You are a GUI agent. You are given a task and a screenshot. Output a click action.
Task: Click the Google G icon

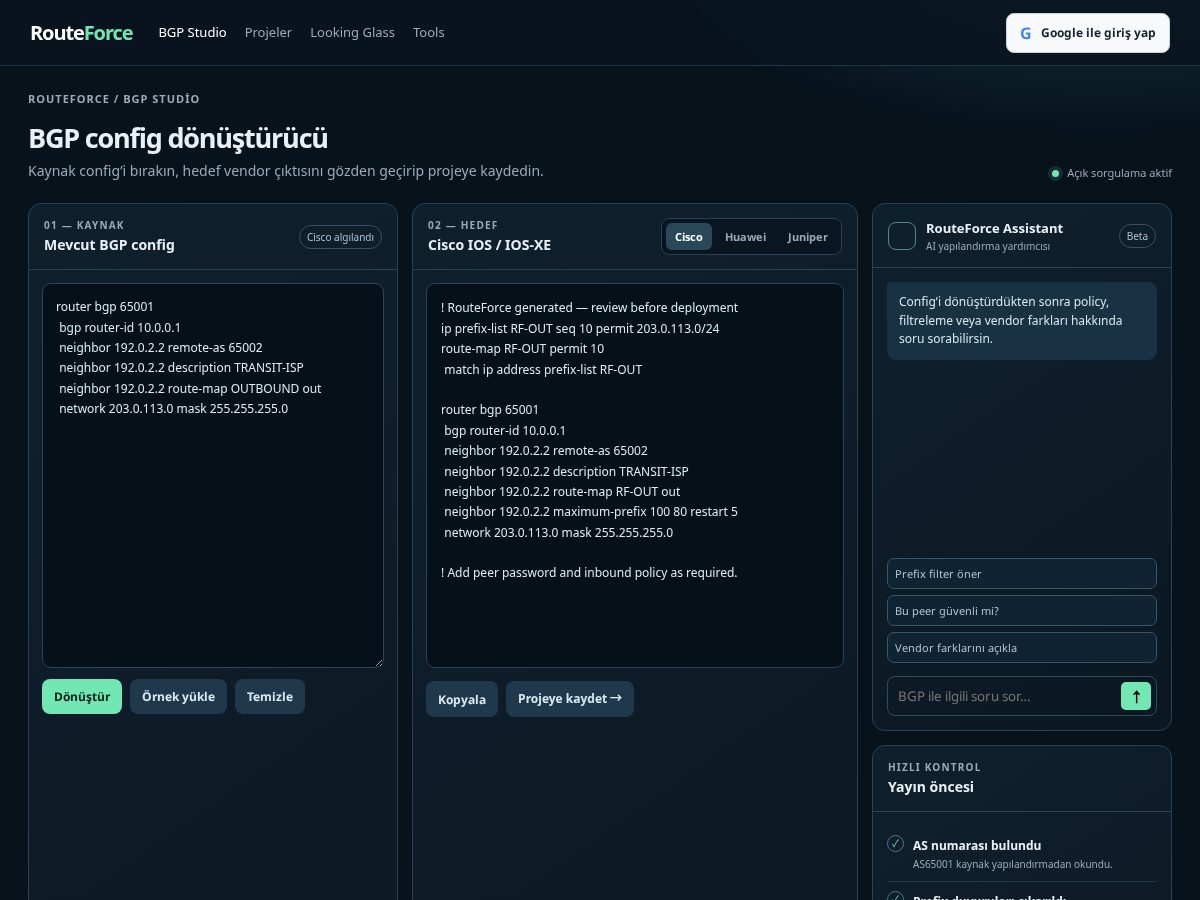(x=1025, y=33)
